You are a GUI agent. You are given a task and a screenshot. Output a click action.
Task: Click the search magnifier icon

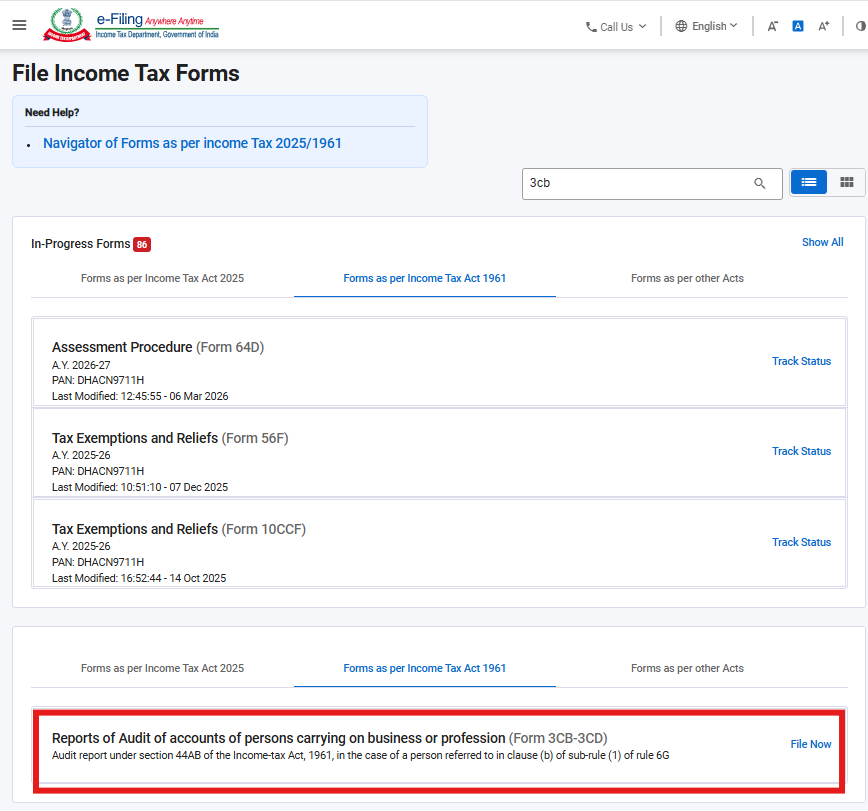(760, 183)
